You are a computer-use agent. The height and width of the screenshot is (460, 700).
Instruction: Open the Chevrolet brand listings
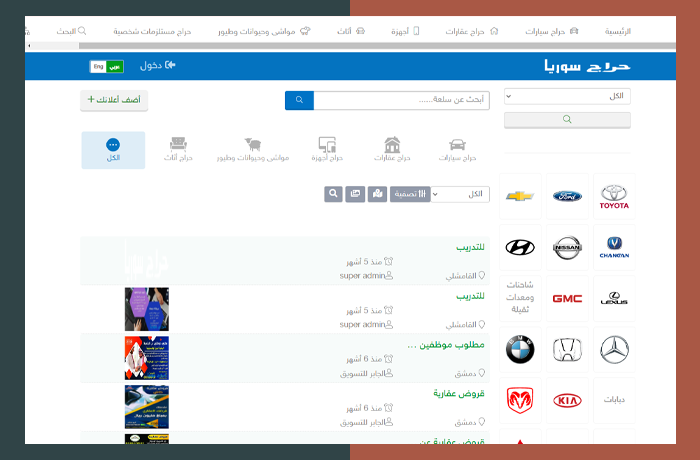[x=520, y=197]
